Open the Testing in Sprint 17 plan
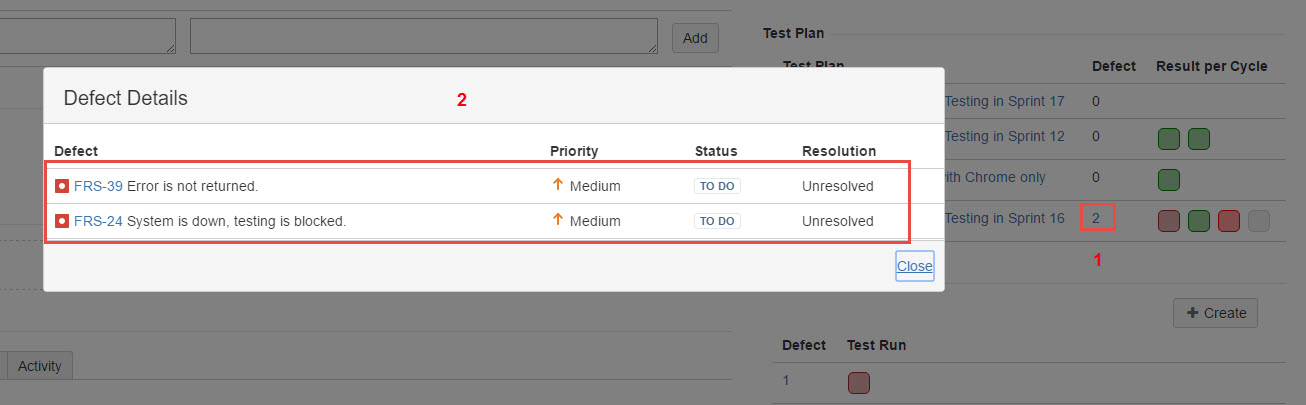 pyautogui.click(x=1004, y=101)
